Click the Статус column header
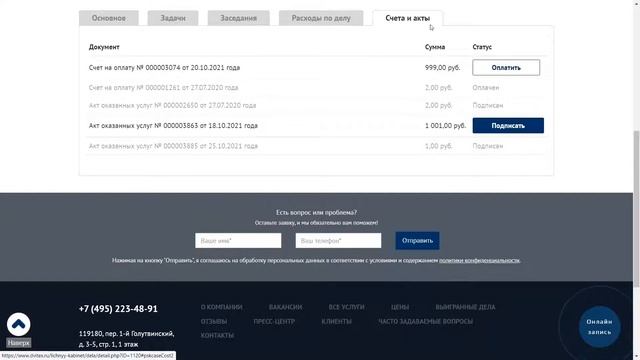640x360 pixels. 482,47
